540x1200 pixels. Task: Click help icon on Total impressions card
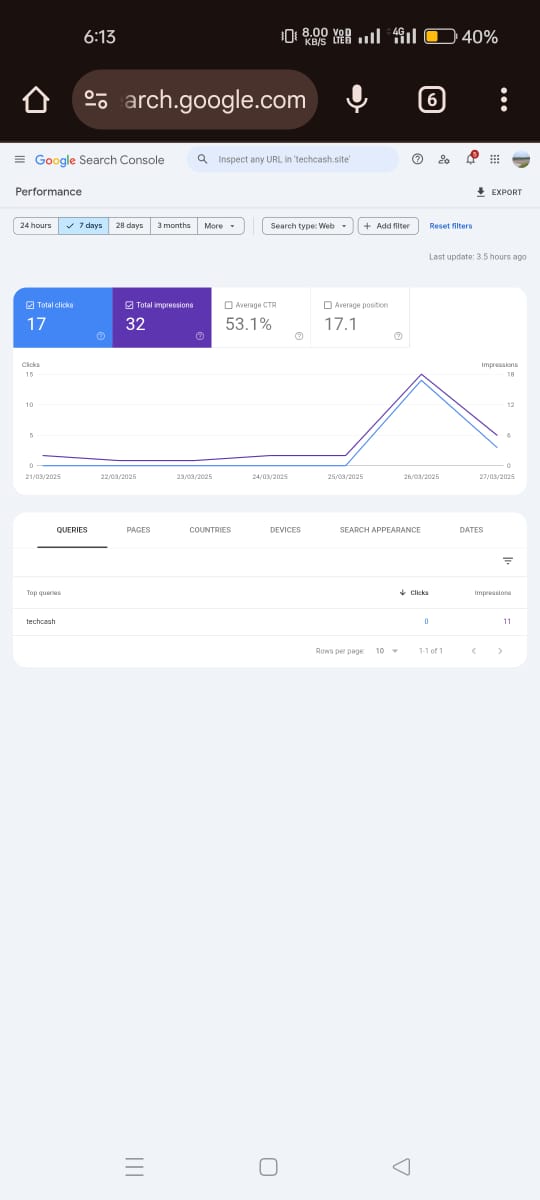pos(200,336)
